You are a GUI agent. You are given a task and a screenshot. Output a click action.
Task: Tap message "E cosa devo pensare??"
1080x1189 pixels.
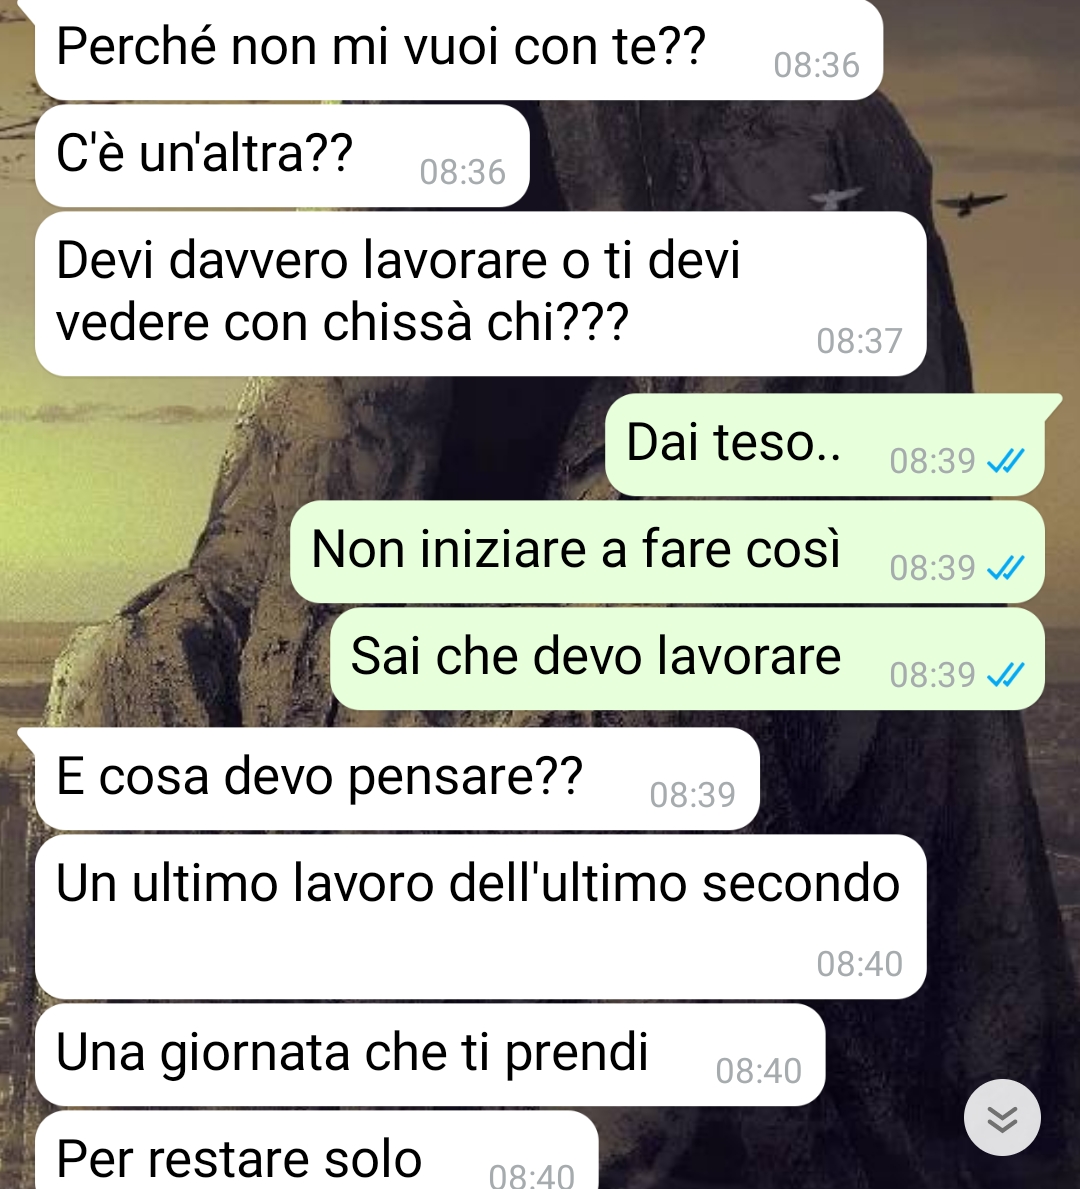397,779
